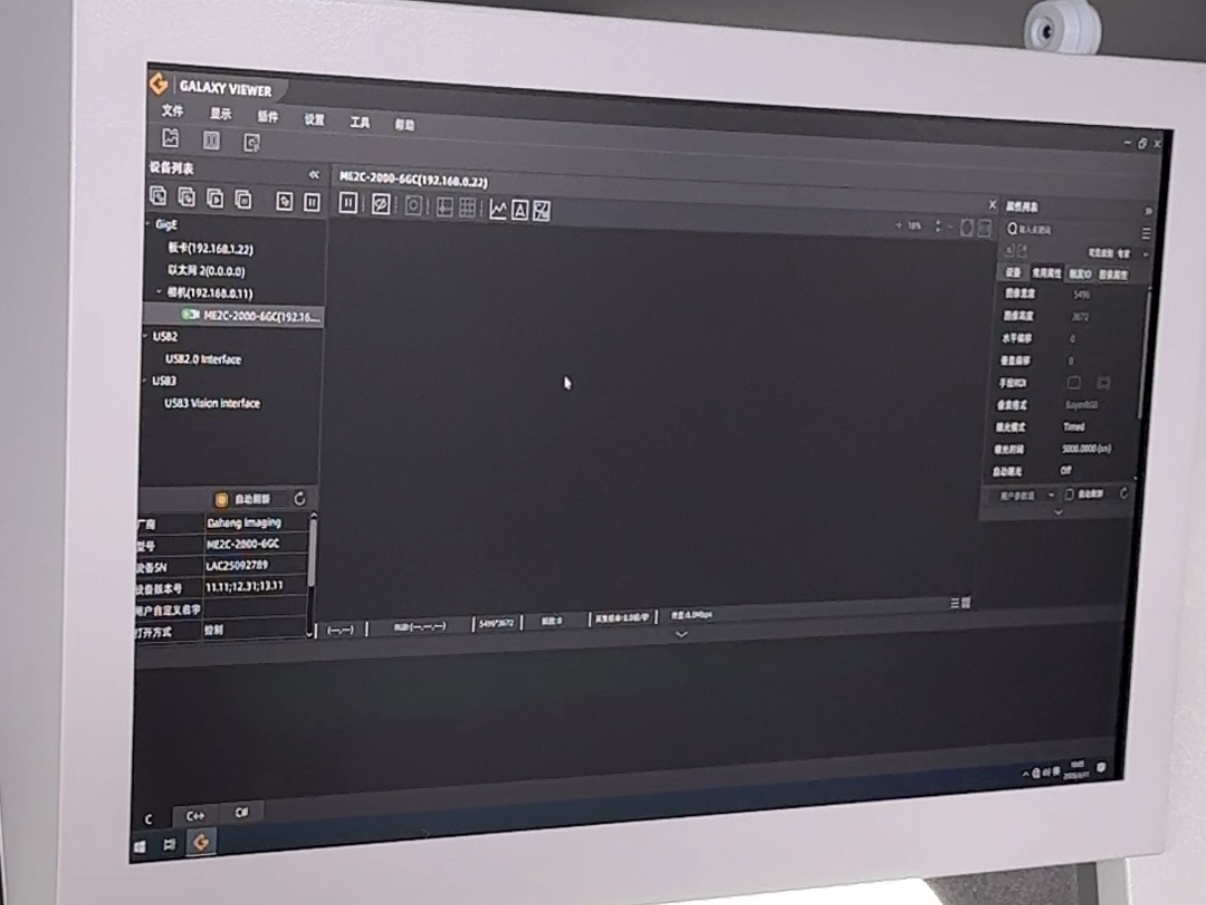Image resolution: width=1206 pixels, height=905 pixels.
Task: Open the properties panel hamburger menu
Action: (x=1146, y=233)
